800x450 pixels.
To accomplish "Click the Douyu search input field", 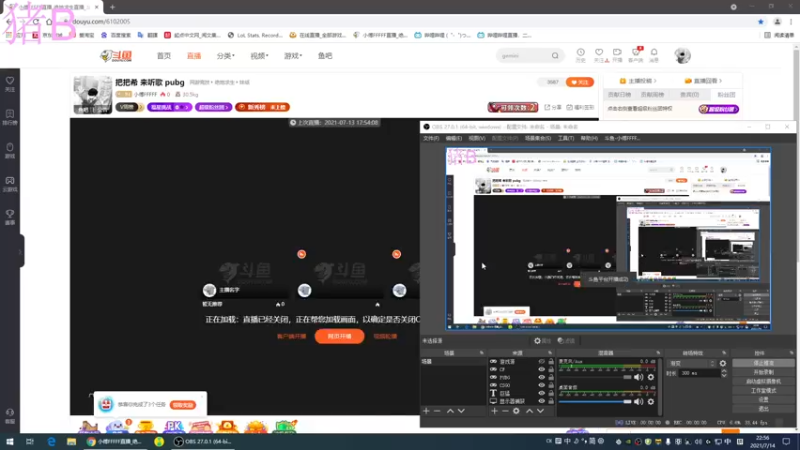I will 524,56.
